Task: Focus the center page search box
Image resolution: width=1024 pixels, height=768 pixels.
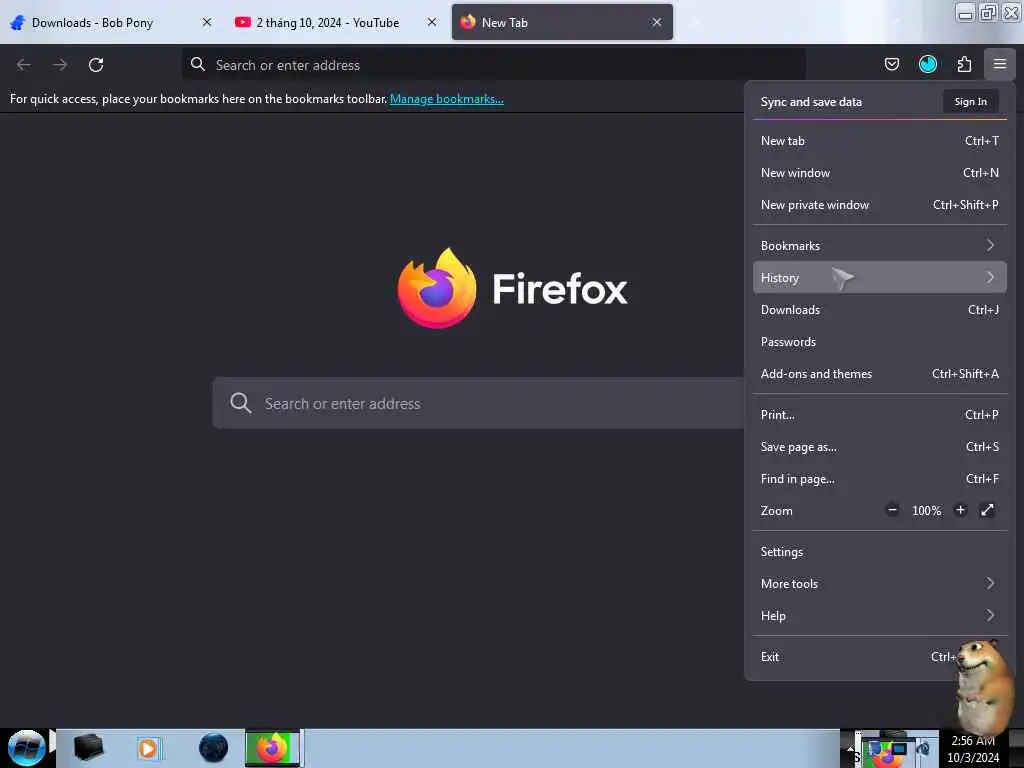Action: pyautogui.click(x=478, y=403)
